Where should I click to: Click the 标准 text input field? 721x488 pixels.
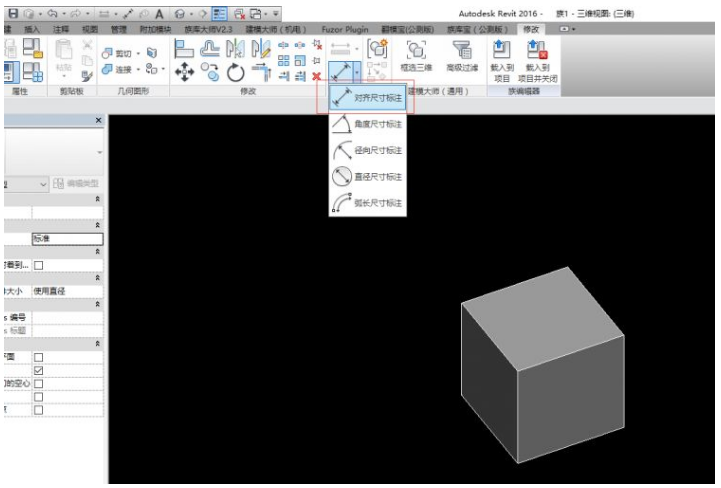pyautogui.click(x=66, y=239)
